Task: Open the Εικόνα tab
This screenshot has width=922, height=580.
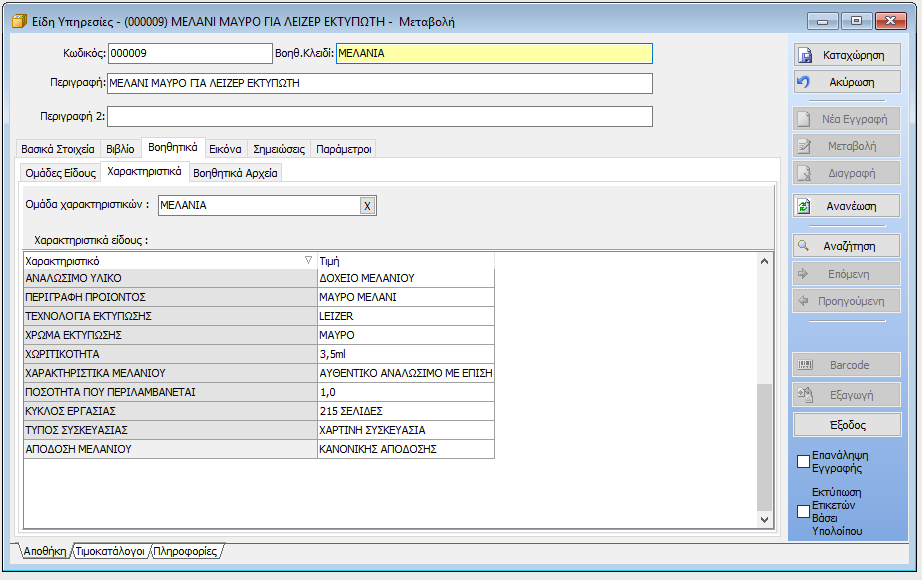Action: (x=225, y=149)
